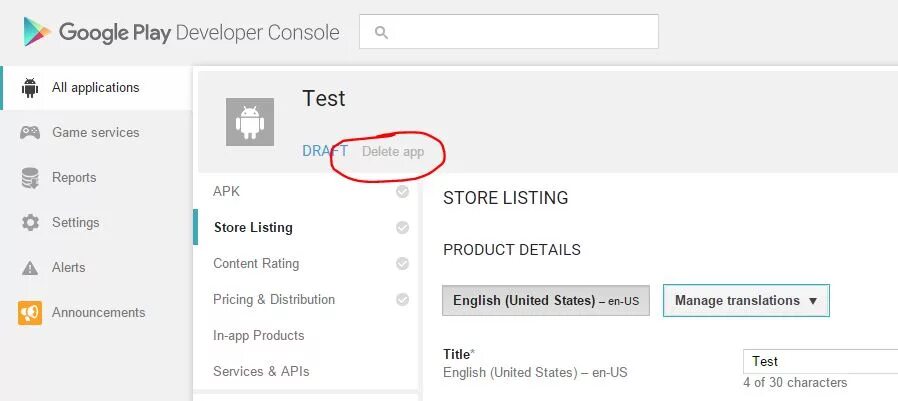This screenshot has width=898, height=401.
Task: Click the DRAFT status link
Action: (324, 151)
